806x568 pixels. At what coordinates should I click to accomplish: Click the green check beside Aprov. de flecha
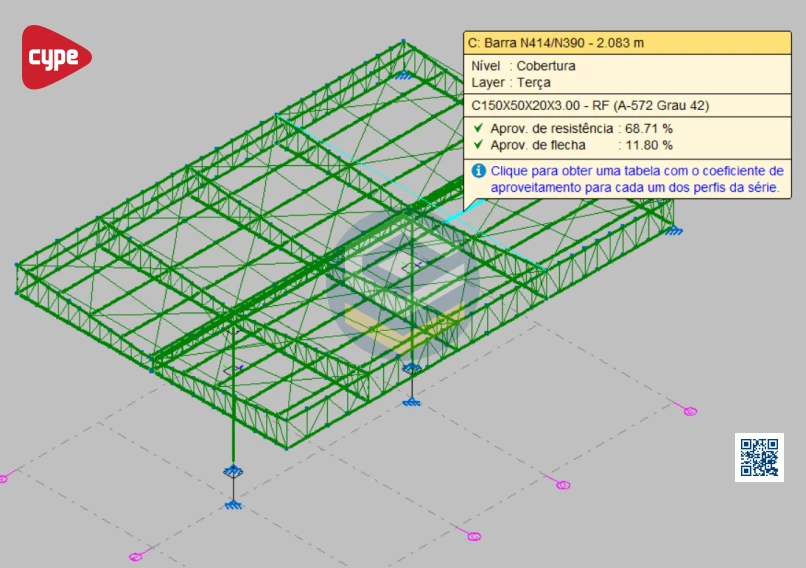[478, 145]
